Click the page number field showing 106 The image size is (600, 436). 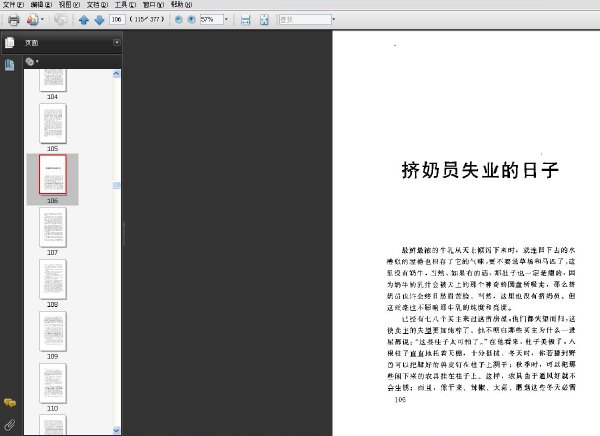(x=117, y=19)
